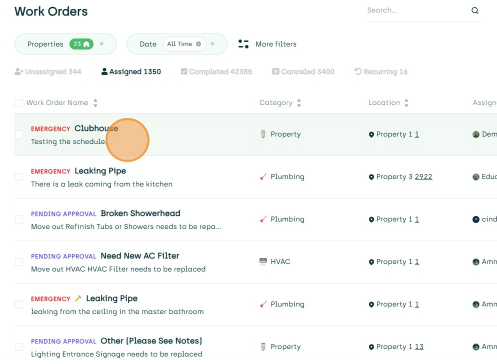Expand the Properties filter dropdown

click(102, 44)
